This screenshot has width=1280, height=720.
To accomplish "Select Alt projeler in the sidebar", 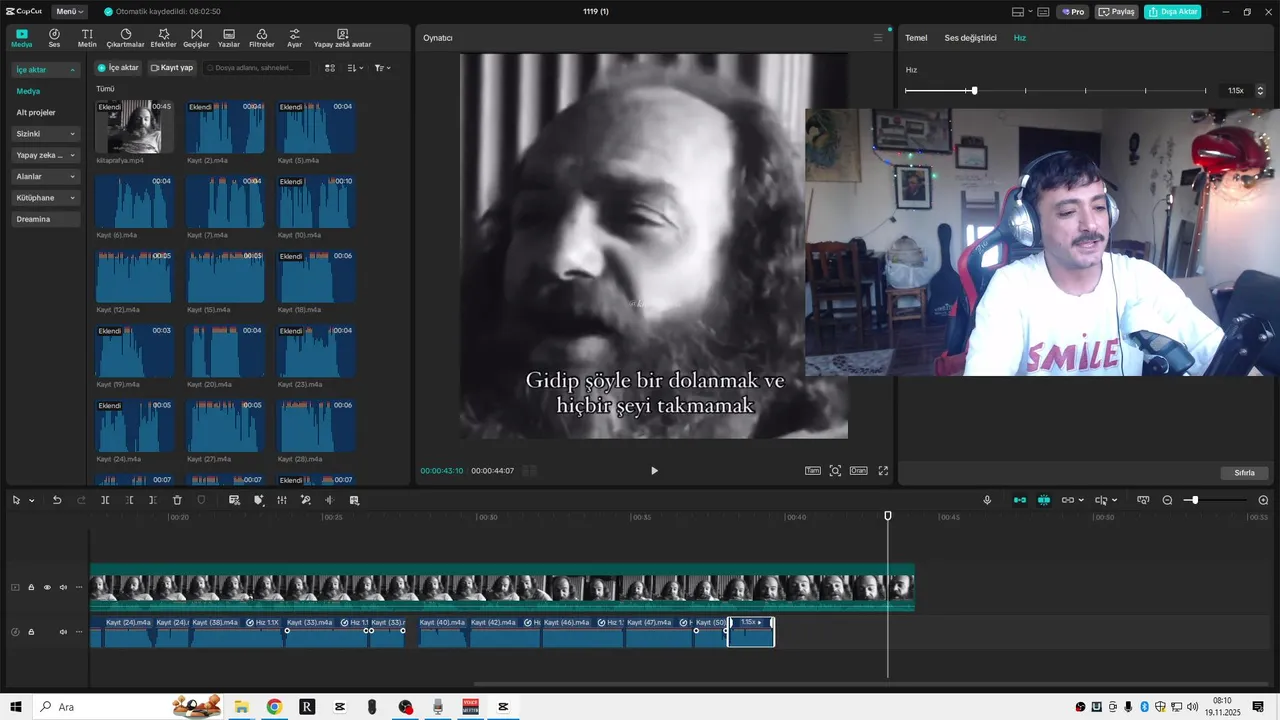I will (36, 112).
